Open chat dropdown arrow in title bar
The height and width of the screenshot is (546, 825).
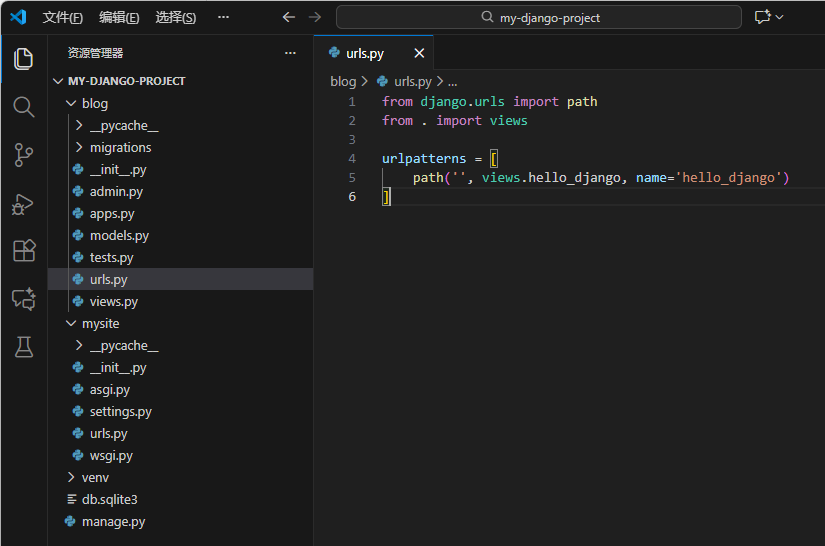[779, 17]
